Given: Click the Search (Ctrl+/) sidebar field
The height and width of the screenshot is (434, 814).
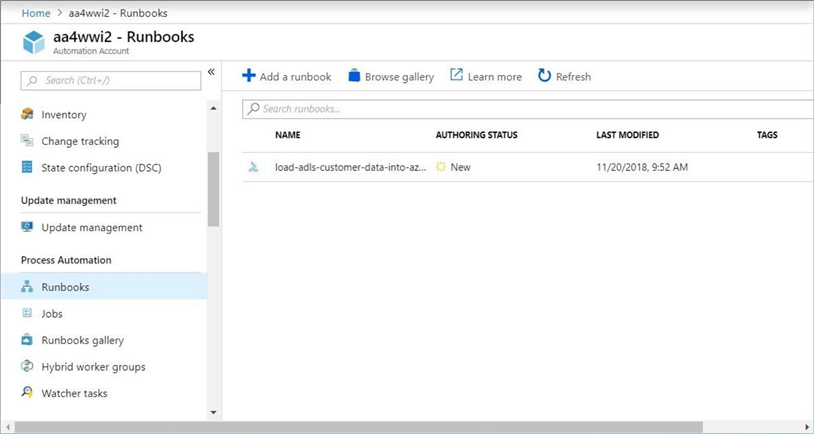Looking at the screenshot, I should pos(110,79).
